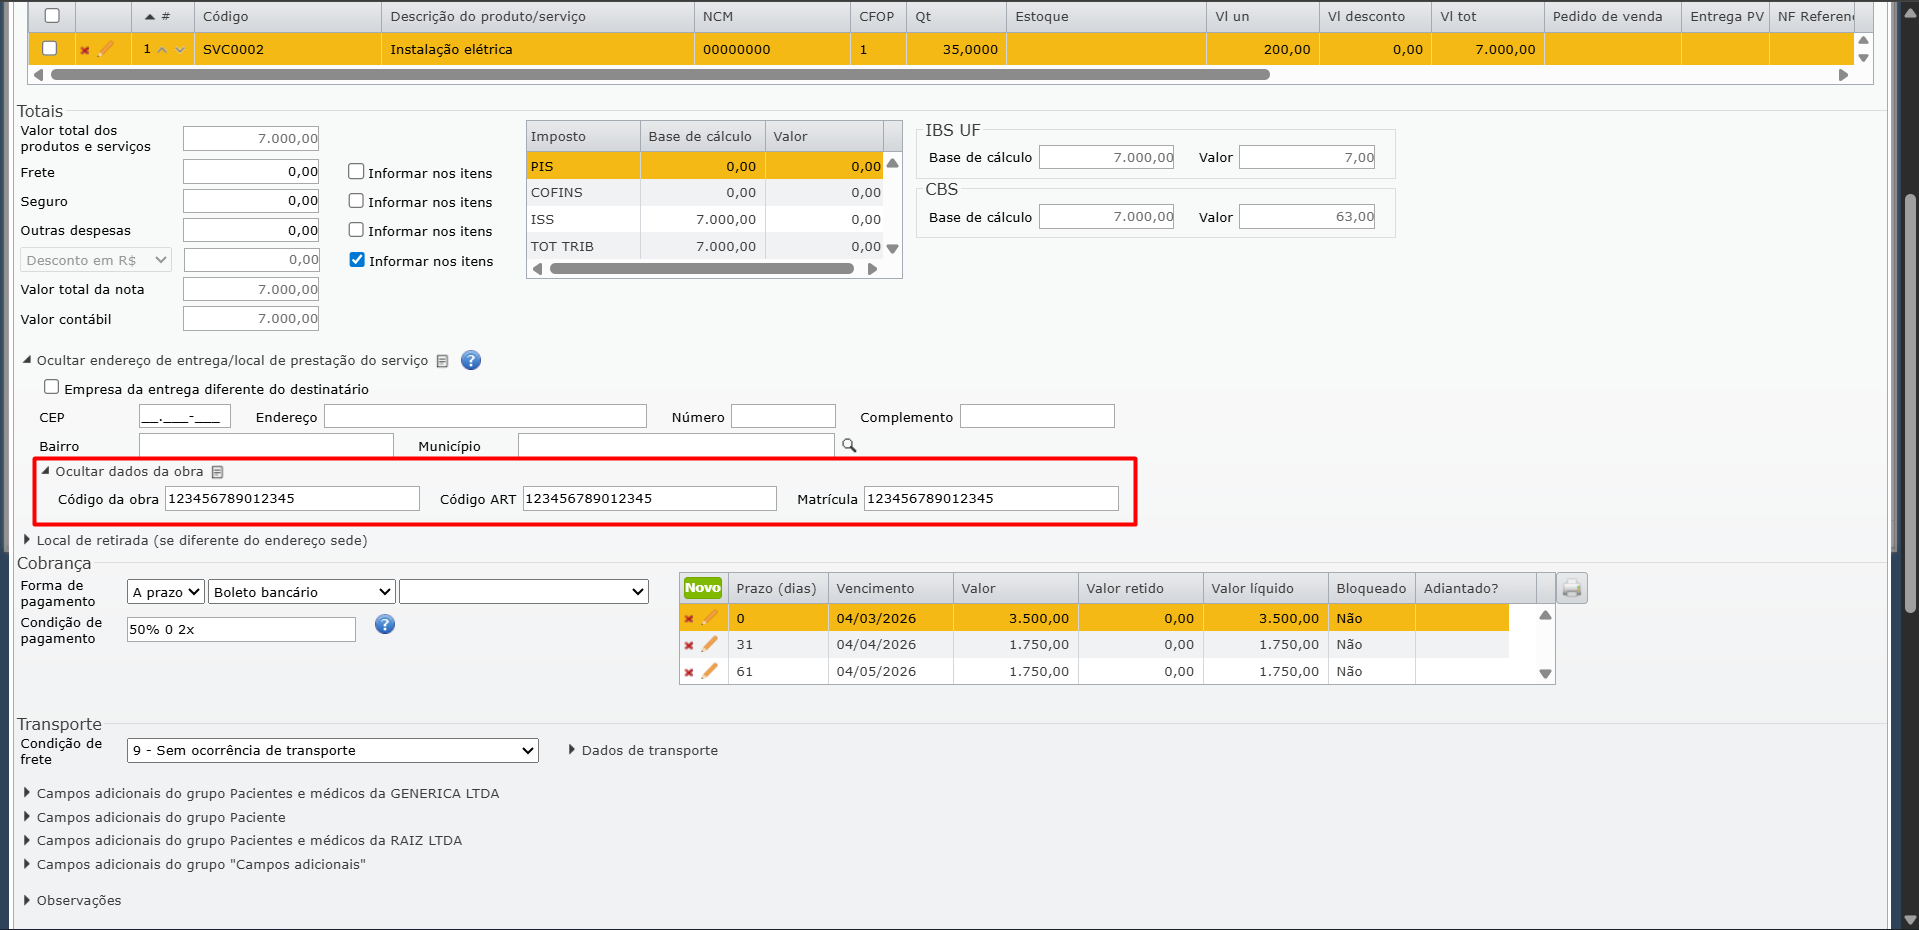Delete installment due 04/04/2026
Viewport: 1919px width, 930px height.
689,645
